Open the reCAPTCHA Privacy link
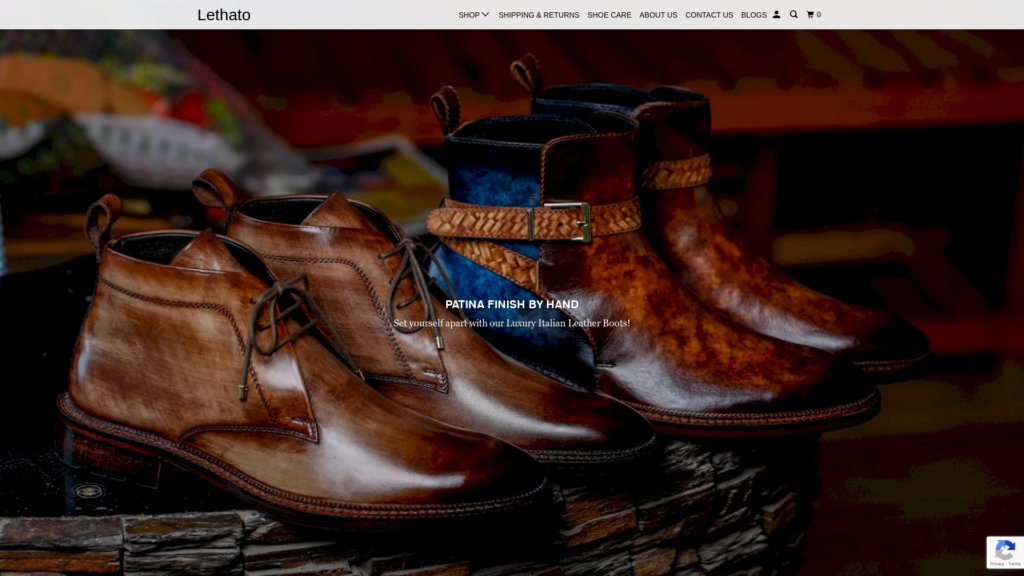The height and width of the screenshot is (576, 1024). (997, 564)
